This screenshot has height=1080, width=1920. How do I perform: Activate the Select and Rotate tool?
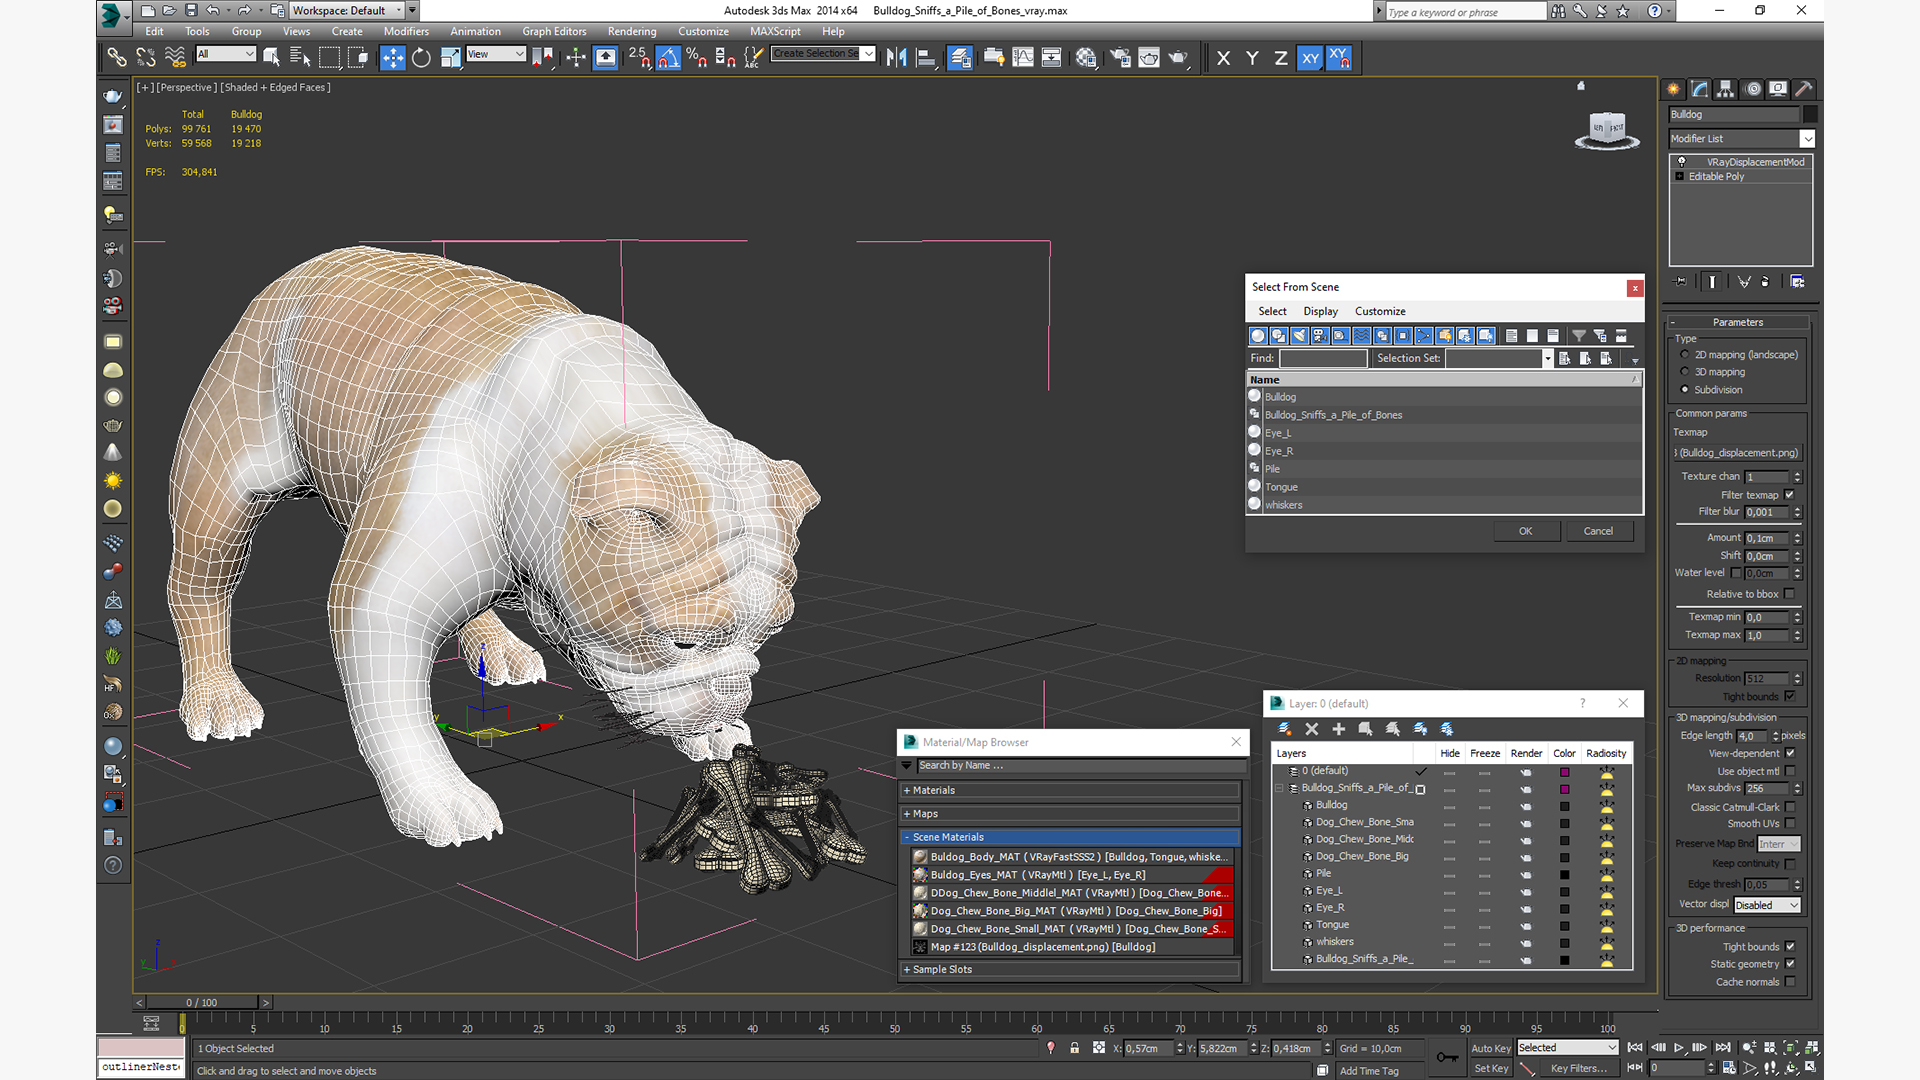[421, 57]
